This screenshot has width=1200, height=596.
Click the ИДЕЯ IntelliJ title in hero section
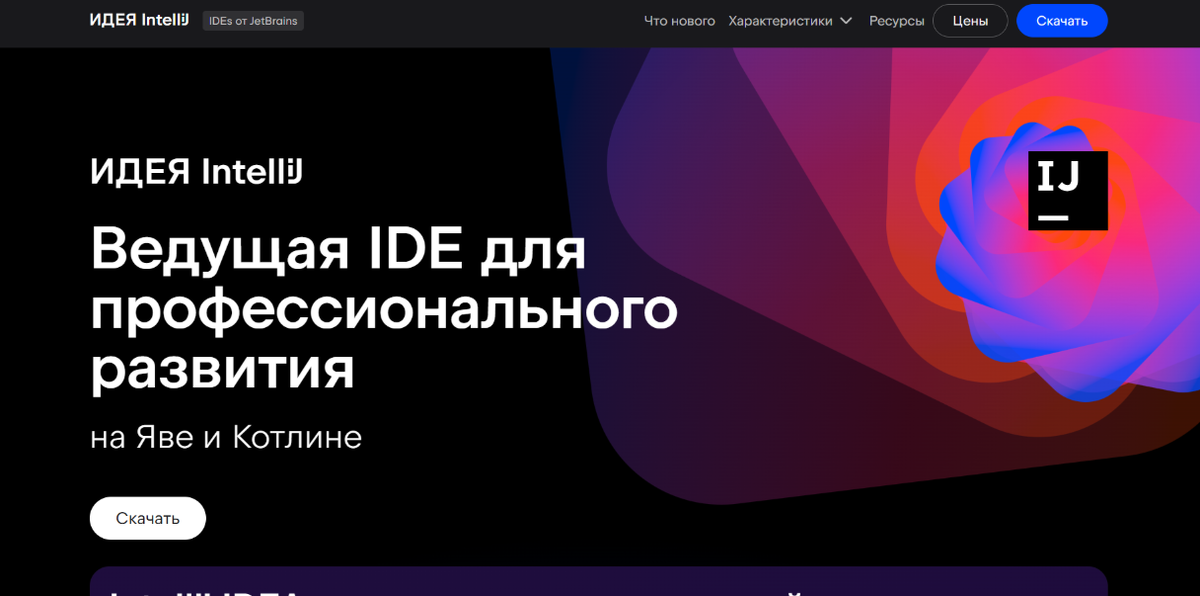tap(196, 172)
